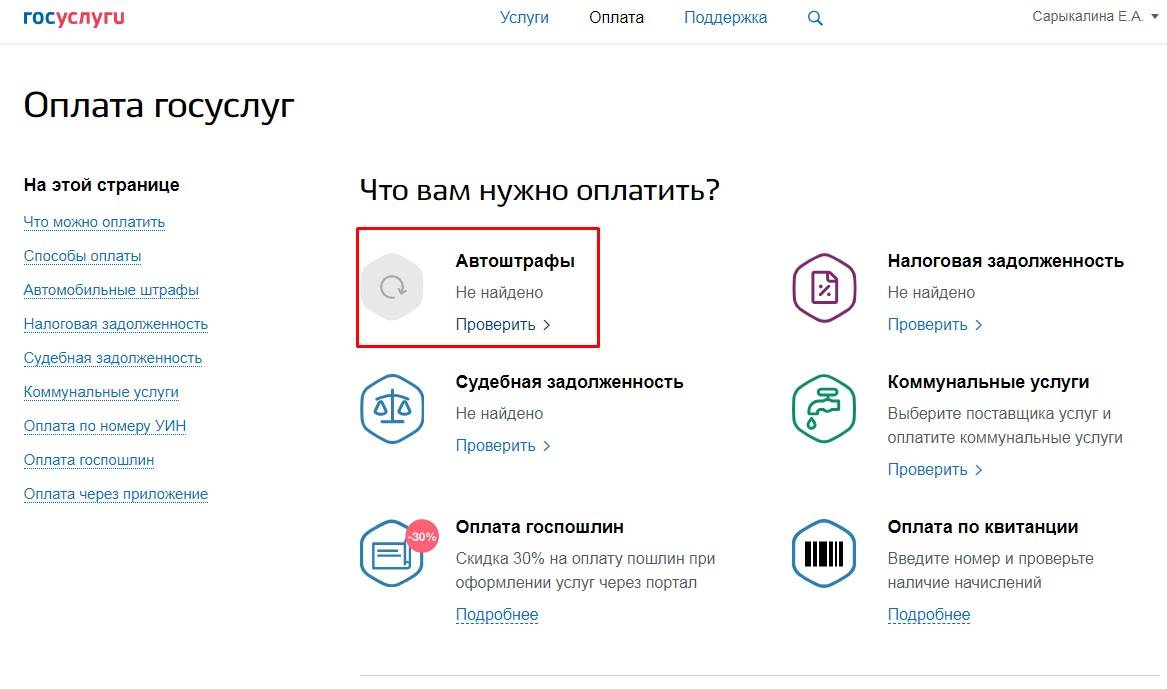1167x689 pixels.
Task: Click the Оплата по квитанции barcode icon
Action: tap(824, 553)
